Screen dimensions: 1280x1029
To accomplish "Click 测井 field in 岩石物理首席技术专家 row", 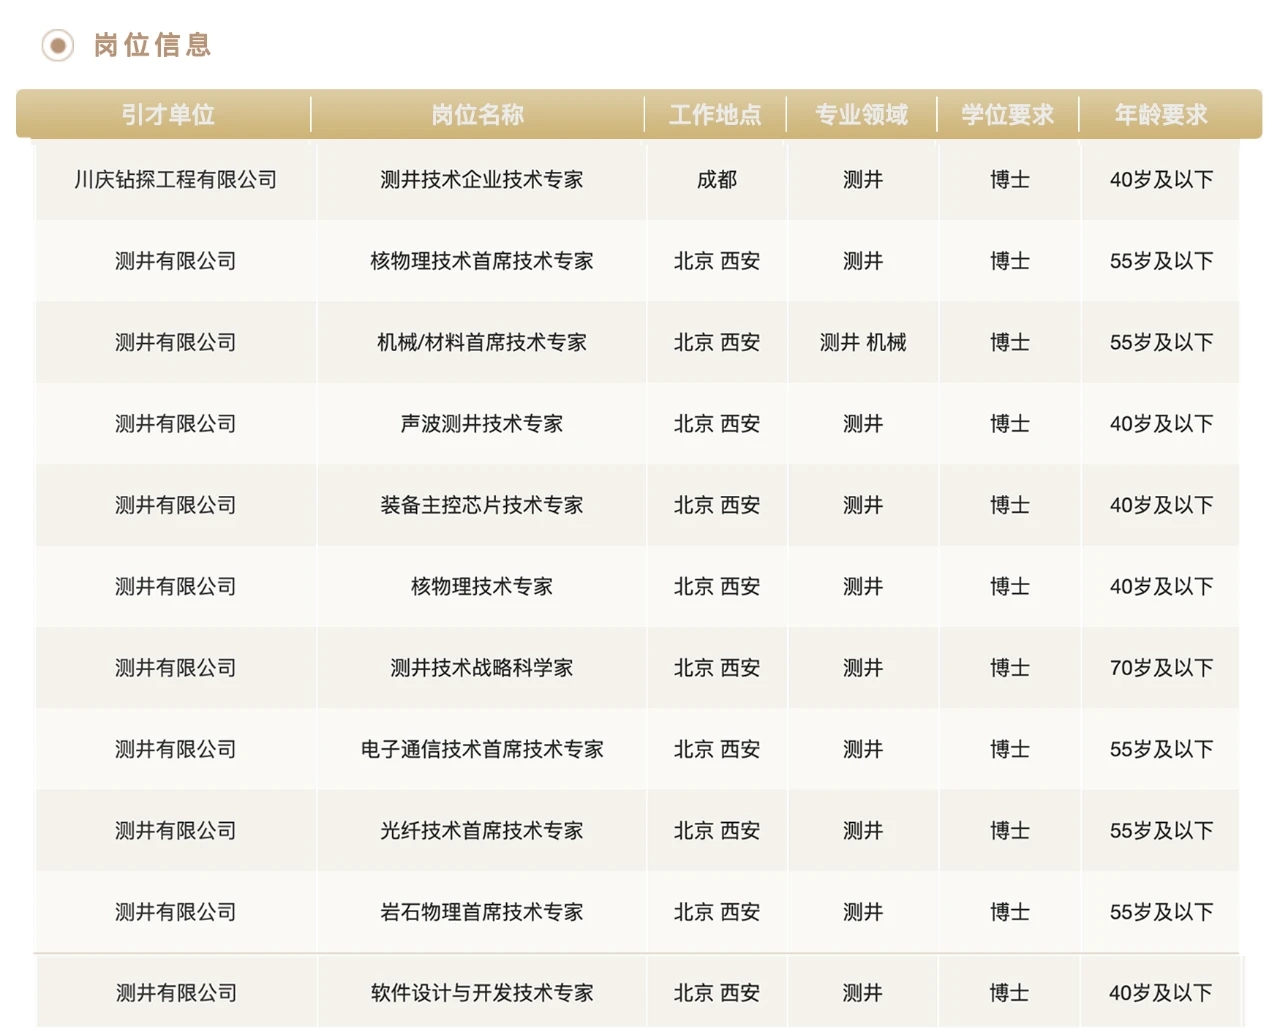I will 863,912.
